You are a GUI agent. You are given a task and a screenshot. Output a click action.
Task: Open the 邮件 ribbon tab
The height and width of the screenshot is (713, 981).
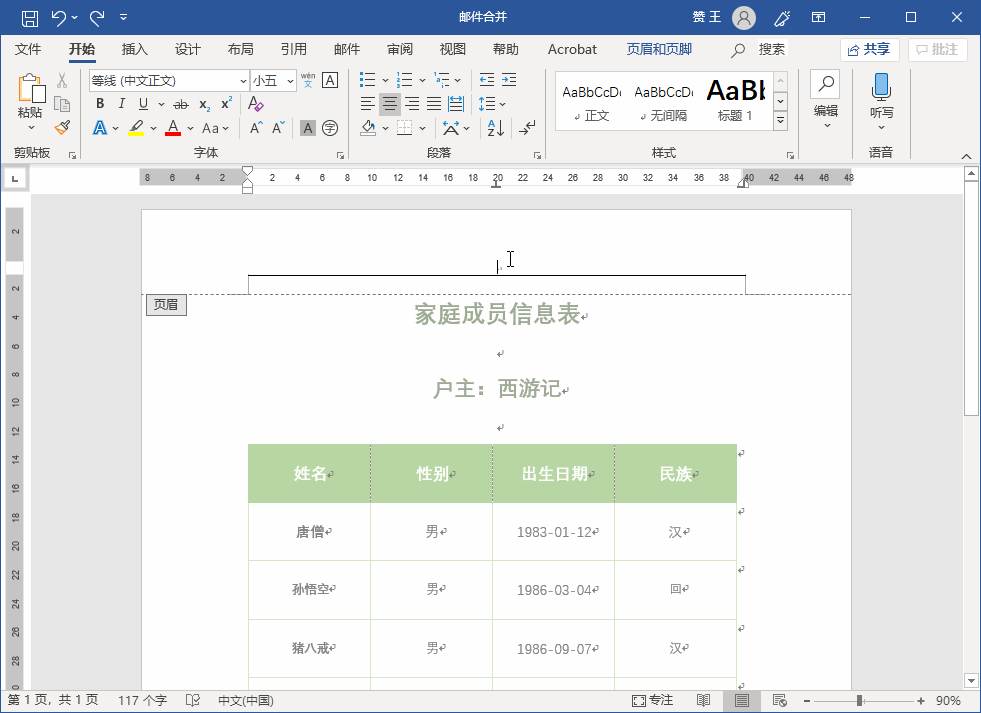(x=346, y=48)
